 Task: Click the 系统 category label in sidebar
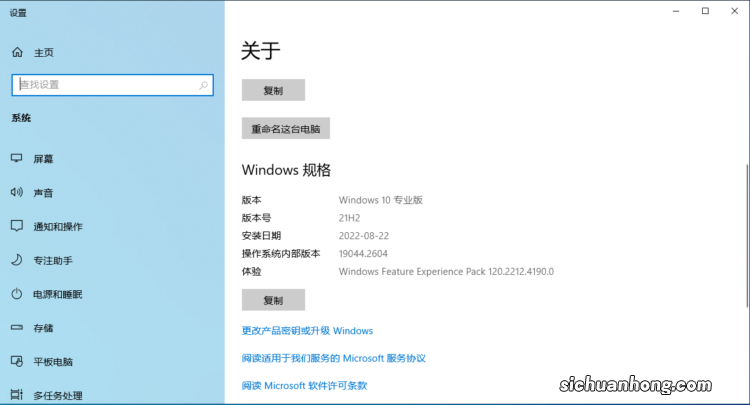click(21, 118)
